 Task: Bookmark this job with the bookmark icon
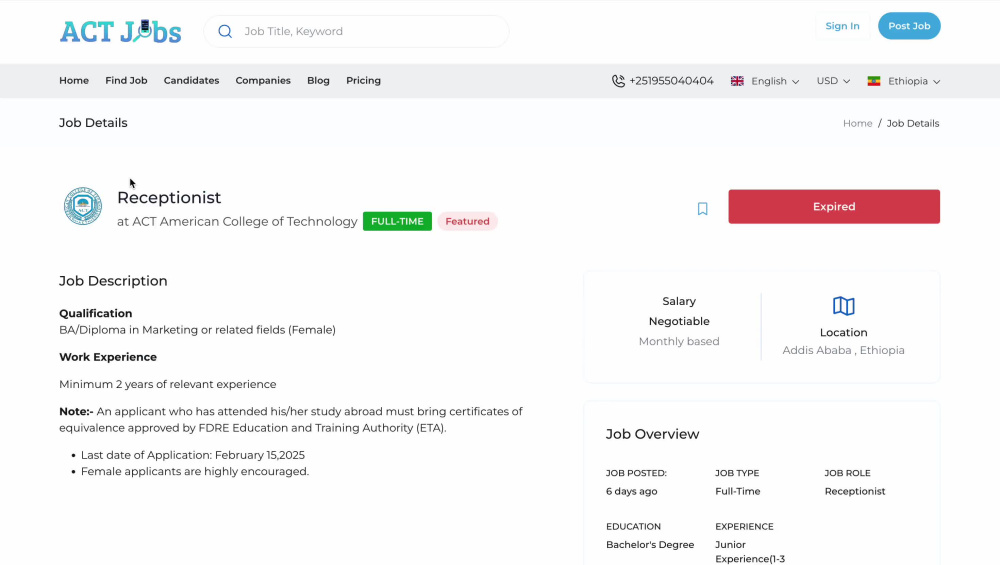pos(702,209)
